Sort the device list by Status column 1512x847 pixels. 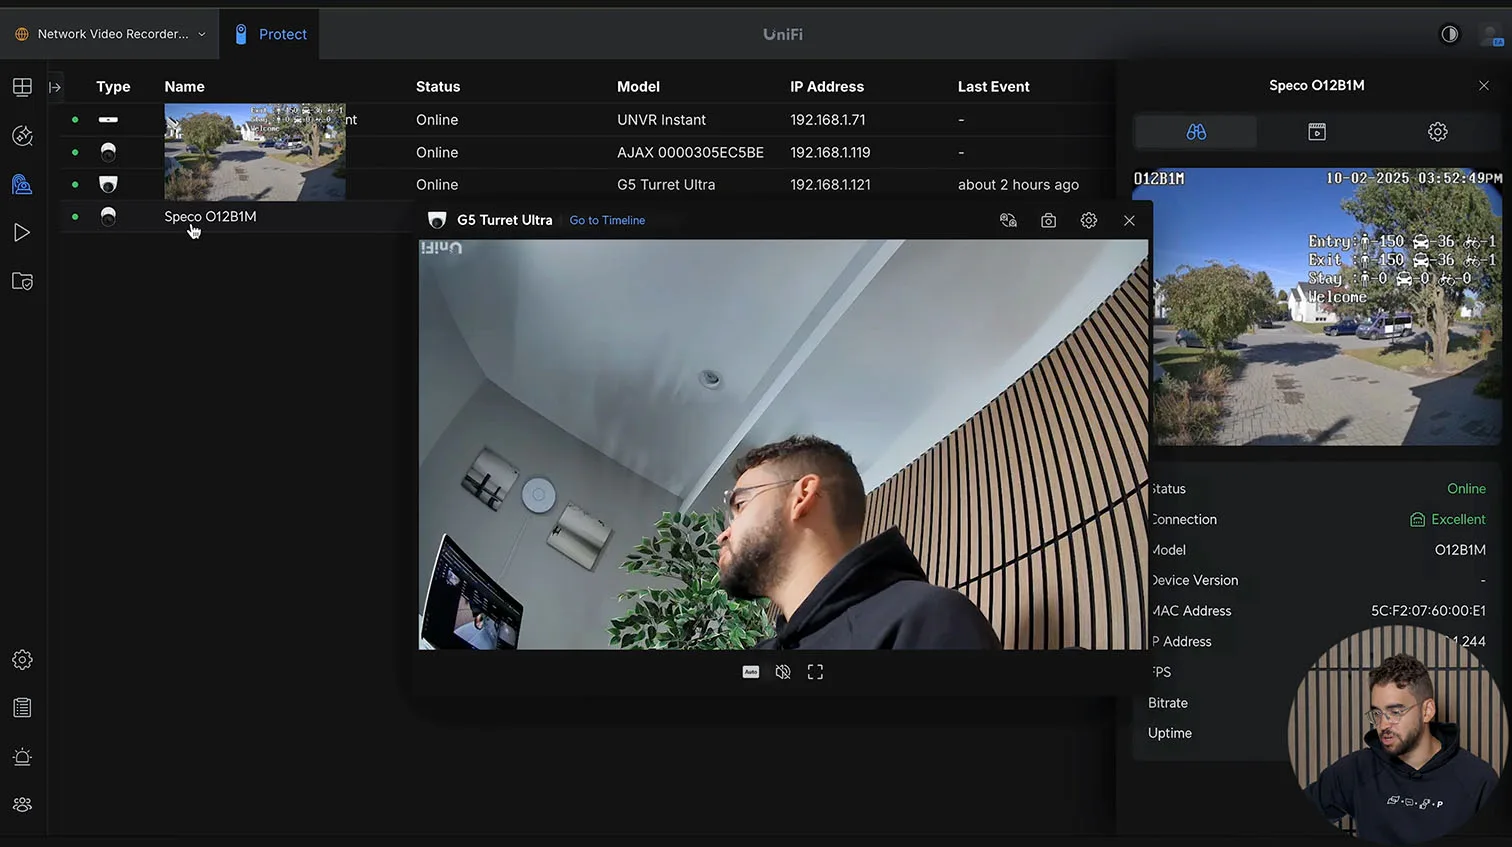pos(438,87)
